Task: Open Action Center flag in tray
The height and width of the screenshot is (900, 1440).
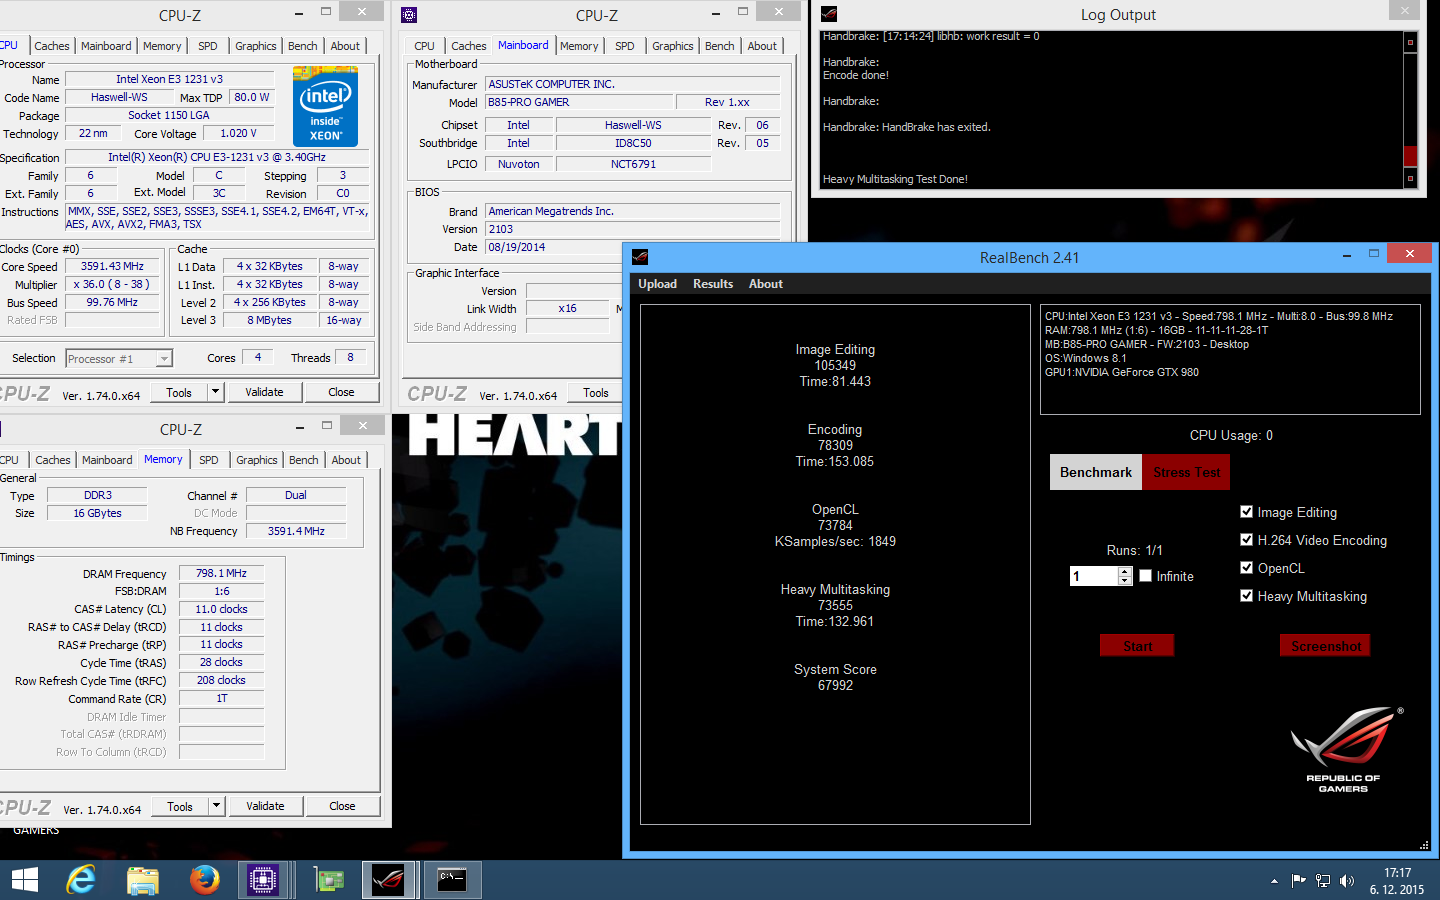Action: (x=1298, y=881)
